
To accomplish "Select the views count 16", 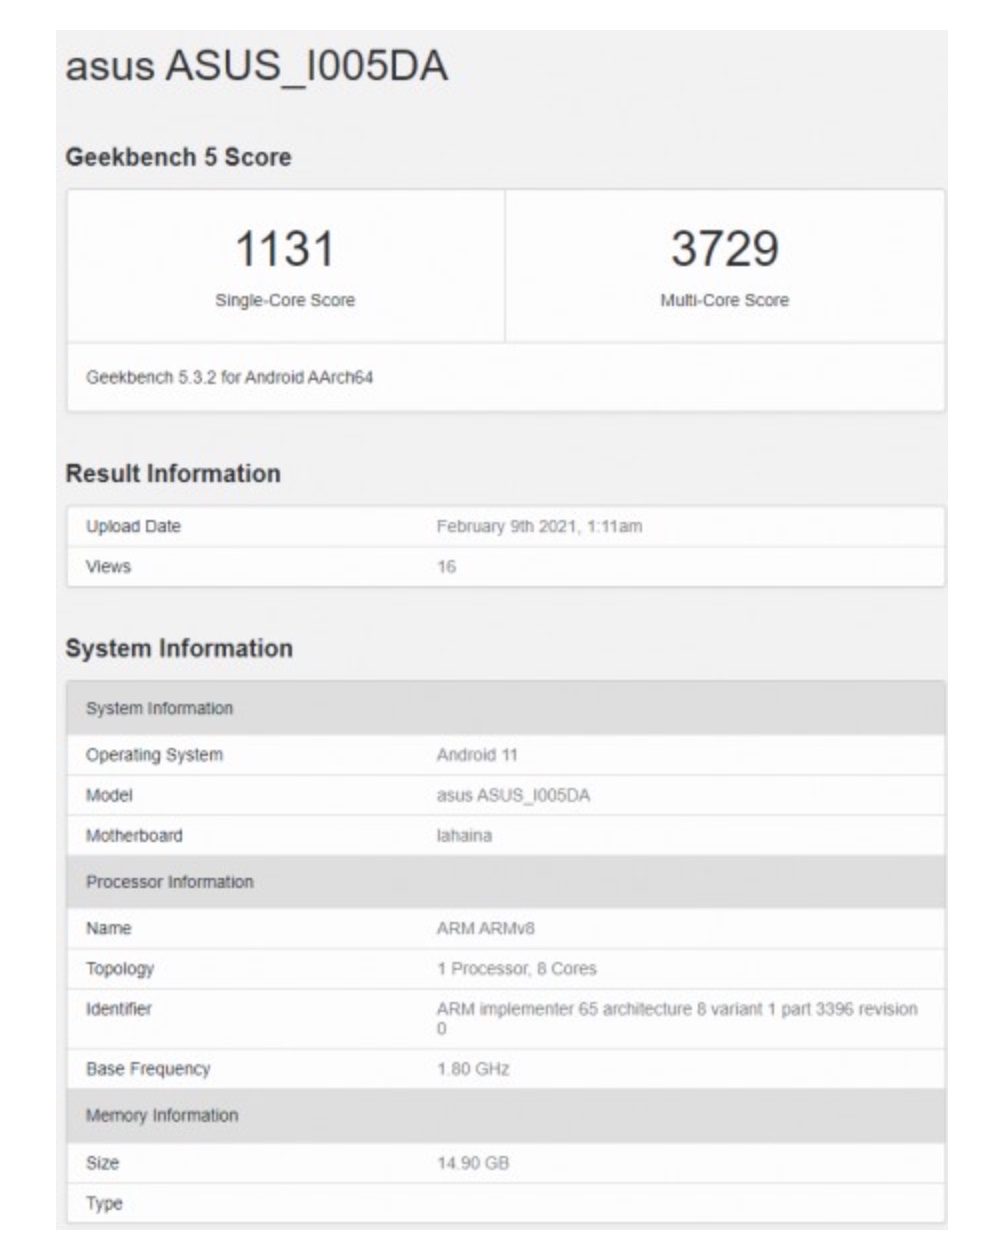I will (446, 566).
